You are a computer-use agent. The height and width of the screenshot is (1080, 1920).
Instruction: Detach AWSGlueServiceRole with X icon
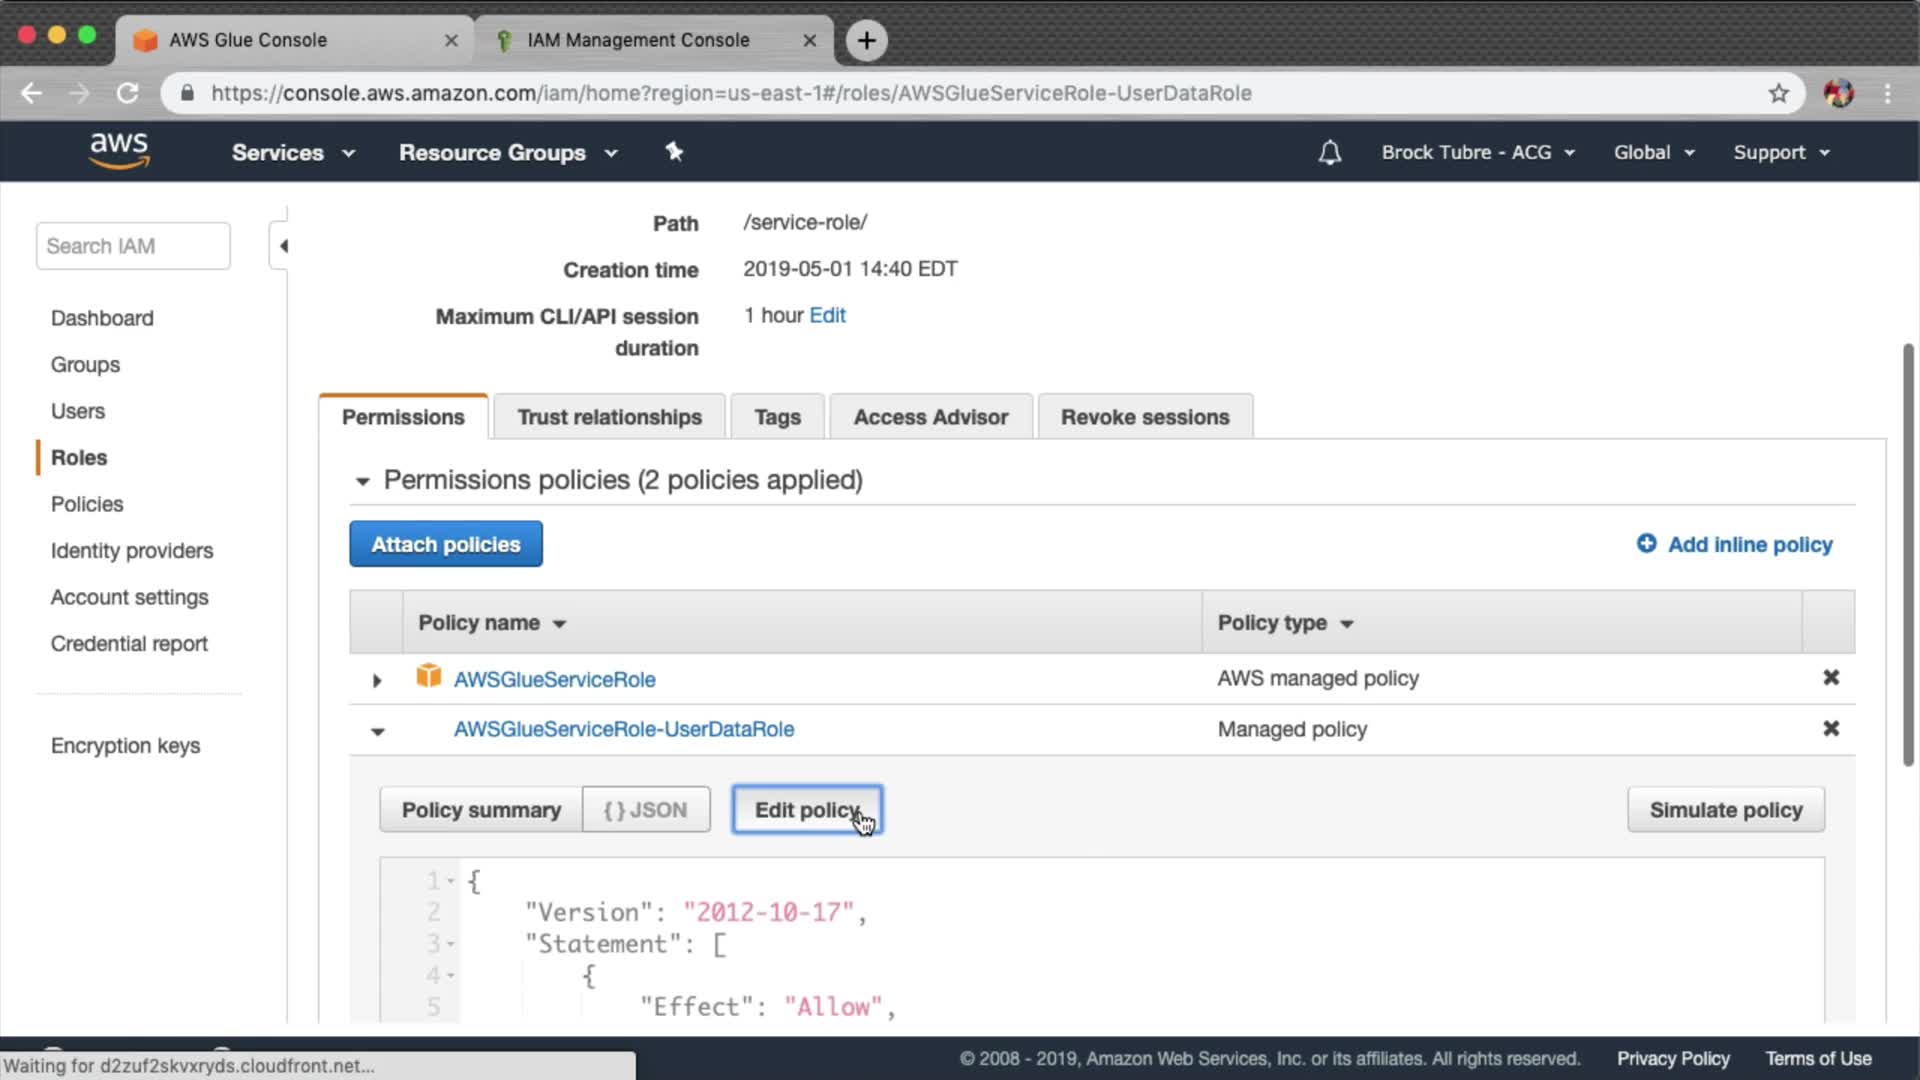pos(1830,678)
